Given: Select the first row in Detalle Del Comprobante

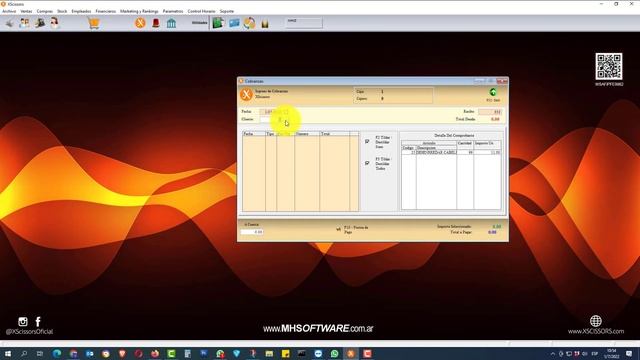Looking at the screenshot, I should (451, 152).
